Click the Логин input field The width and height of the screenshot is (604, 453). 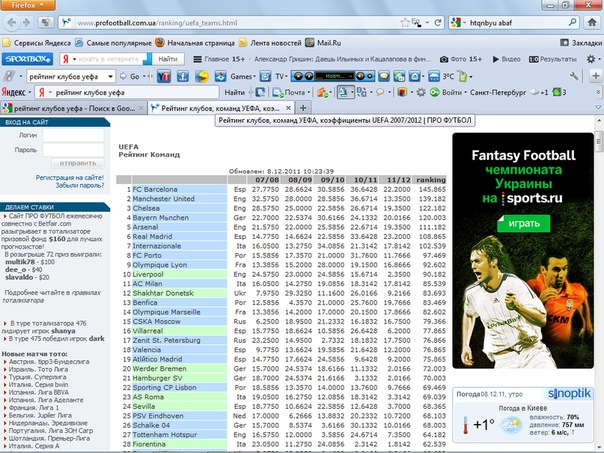[74, 133]
